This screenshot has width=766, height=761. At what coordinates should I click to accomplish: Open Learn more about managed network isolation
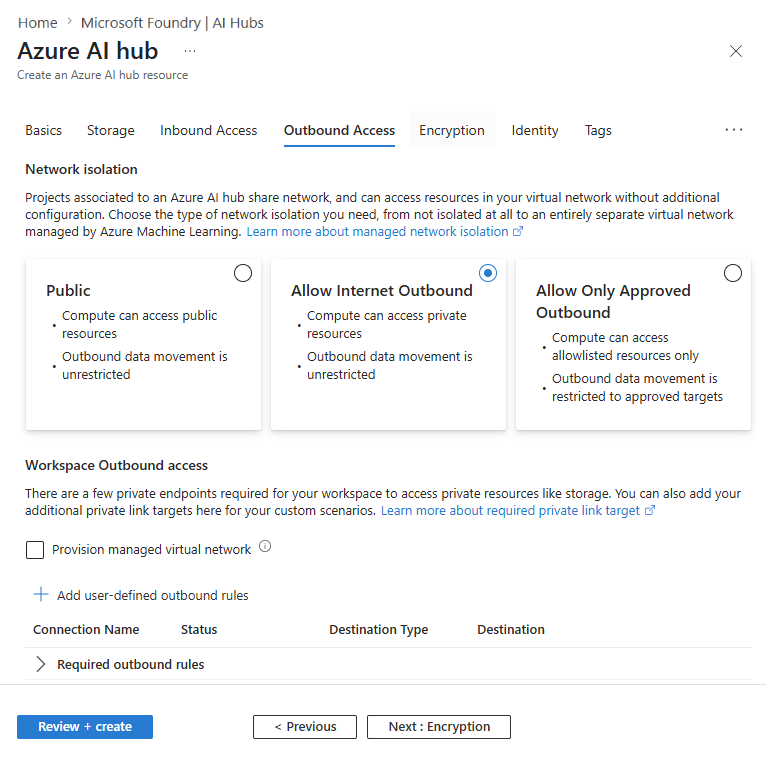[378, 232]
